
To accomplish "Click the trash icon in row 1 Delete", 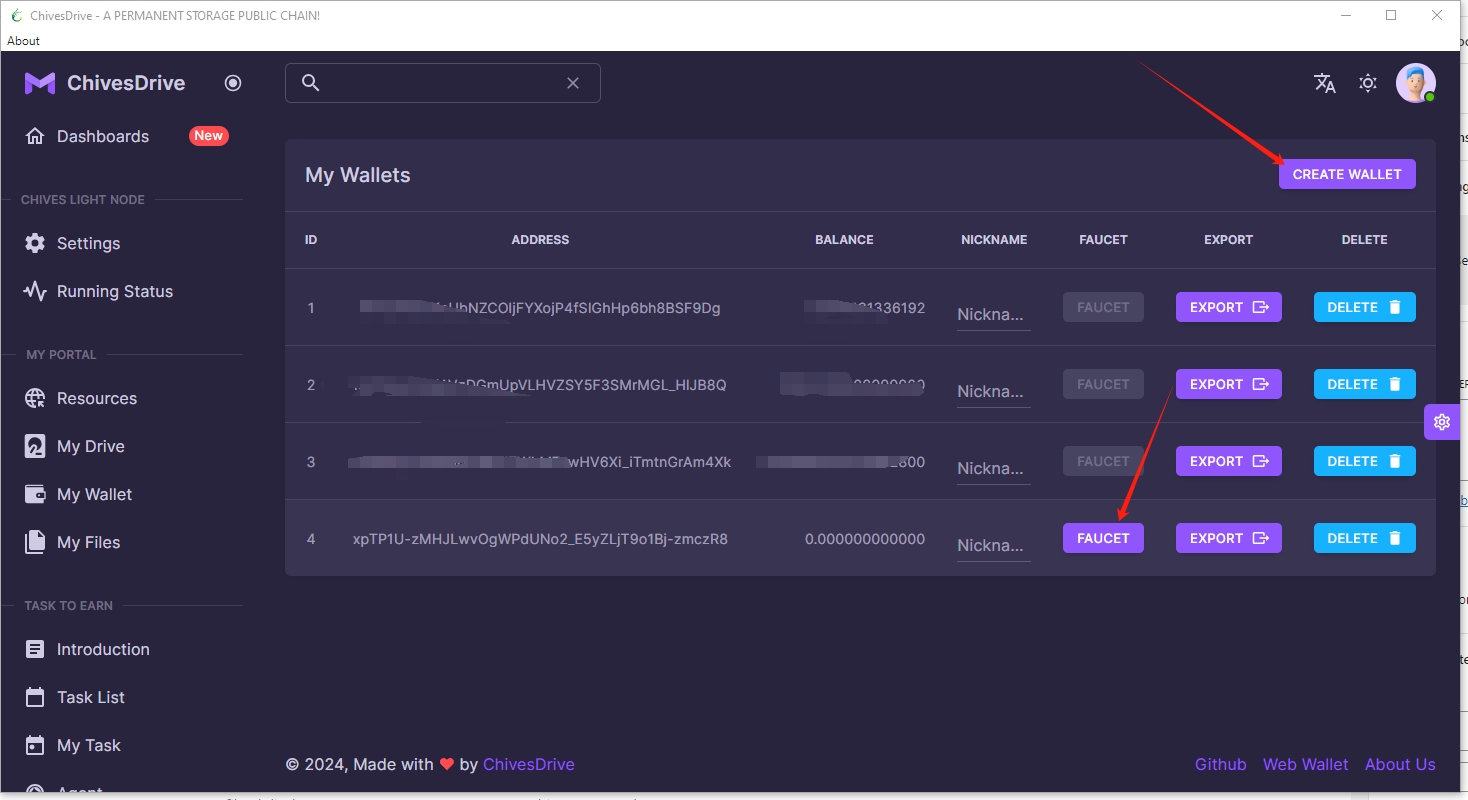I will [1395, 307].
